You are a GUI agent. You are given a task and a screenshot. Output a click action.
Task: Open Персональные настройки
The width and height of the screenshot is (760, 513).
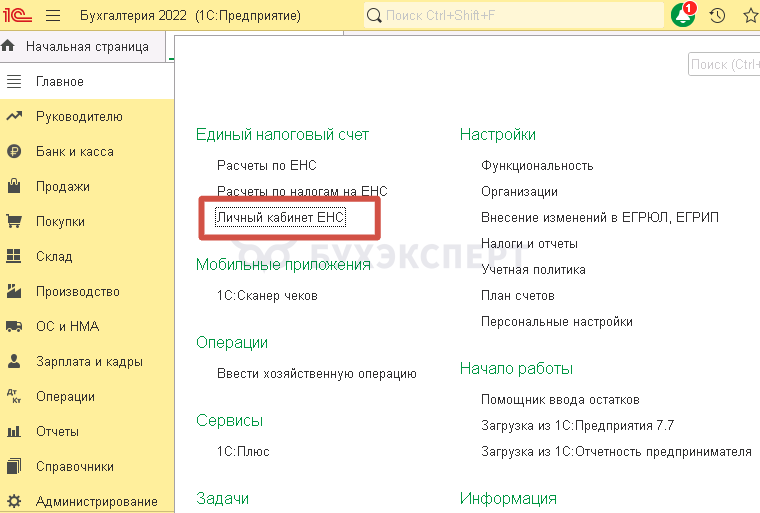pyautogui.click(x=557, y=321)
